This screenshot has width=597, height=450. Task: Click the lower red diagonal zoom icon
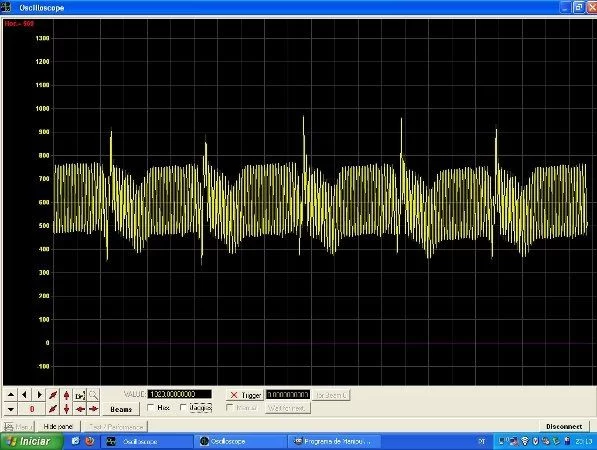pos(53,409)
